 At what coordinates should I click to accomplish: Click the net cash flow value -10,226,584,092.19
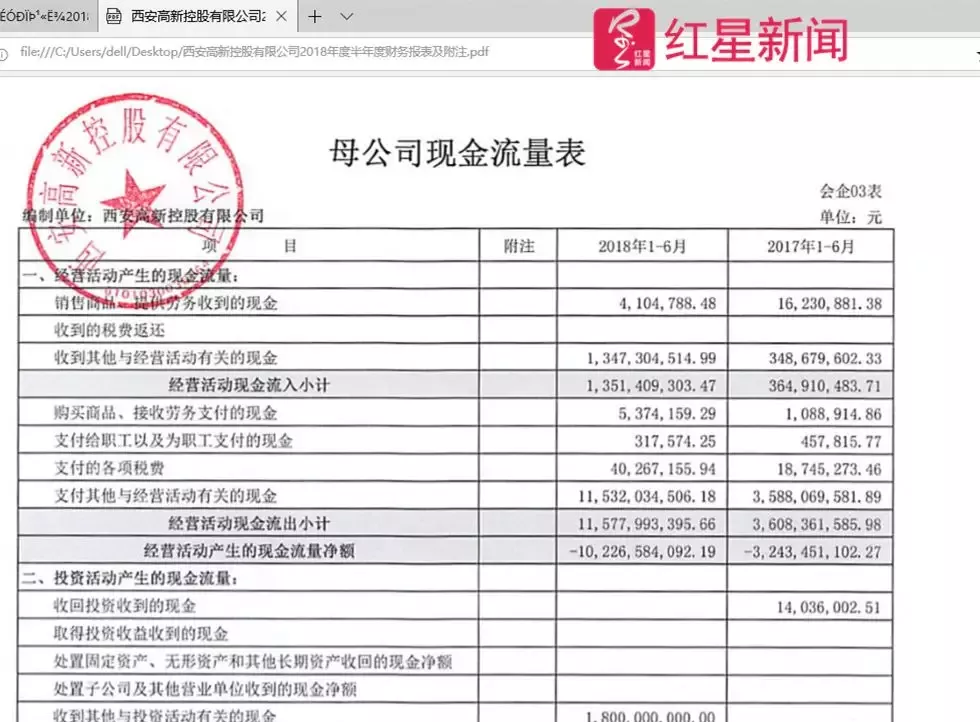pos(639,551)
